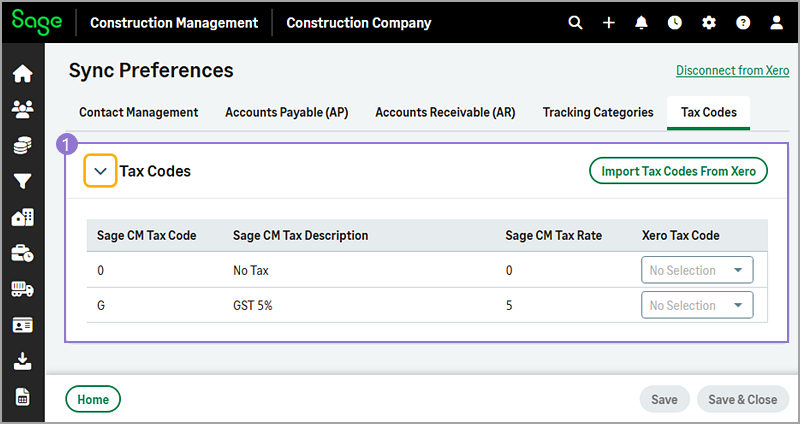
Task: Open the download tray sidebar icon
Action: [22, 361]
